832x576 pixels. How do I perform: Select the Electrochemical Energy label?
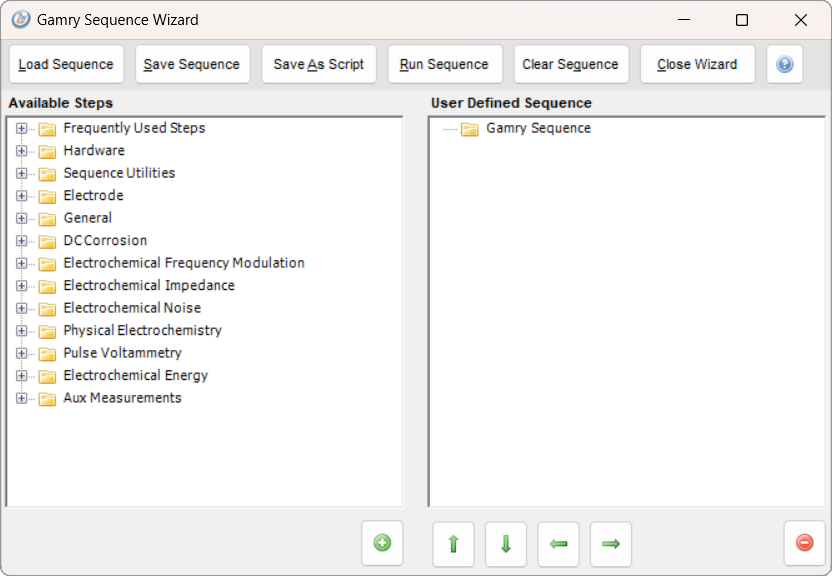[x=136, y=376]
